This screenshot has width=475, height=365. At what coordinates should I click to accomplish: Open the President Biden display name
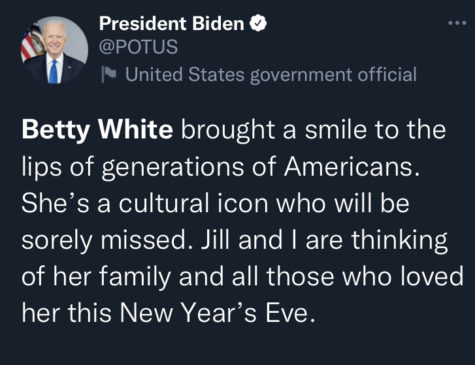click(x=171, y=24)
